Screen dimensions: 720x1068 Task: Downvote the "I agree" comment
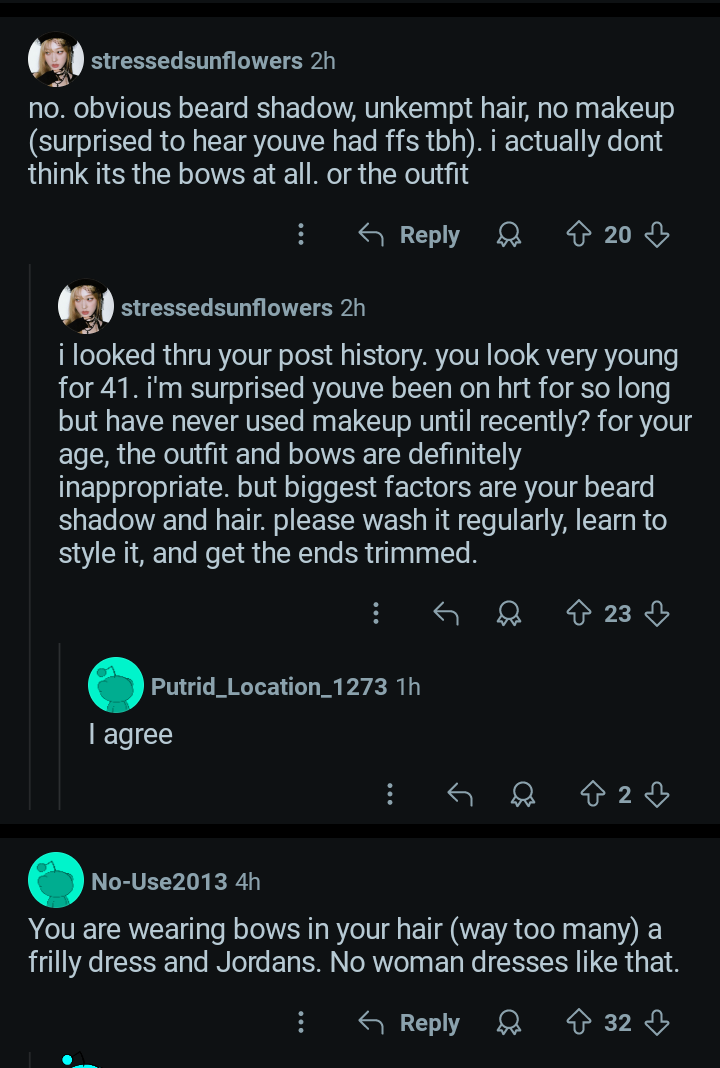click(656, 795)
